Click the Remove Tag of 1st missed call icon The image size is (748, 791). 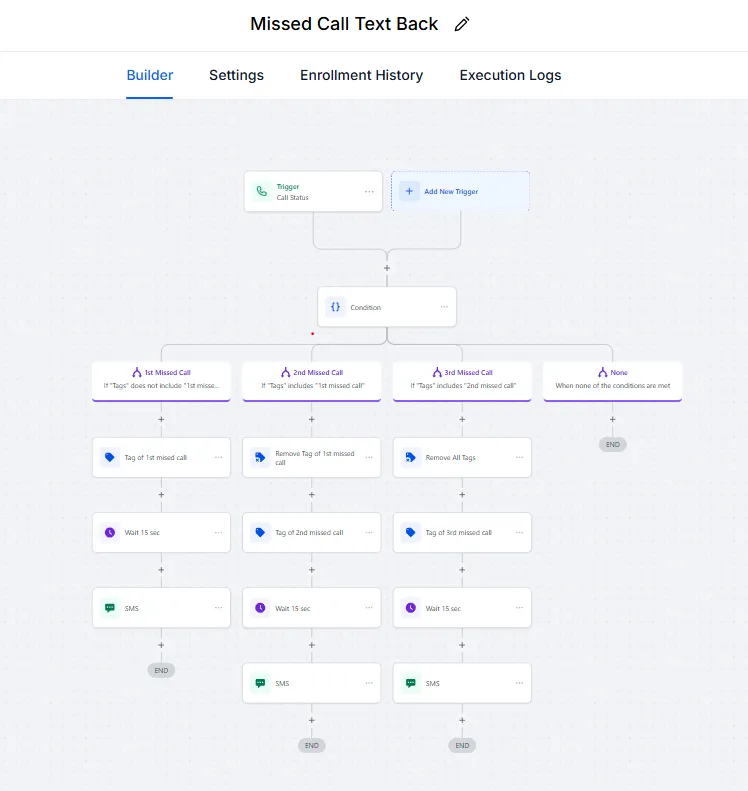260,457
